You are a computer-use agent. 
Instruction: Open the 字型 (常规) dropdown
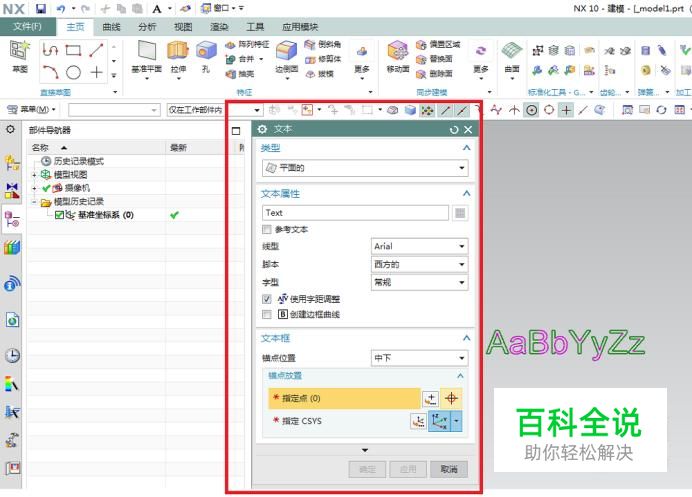[x=419, y=282]
